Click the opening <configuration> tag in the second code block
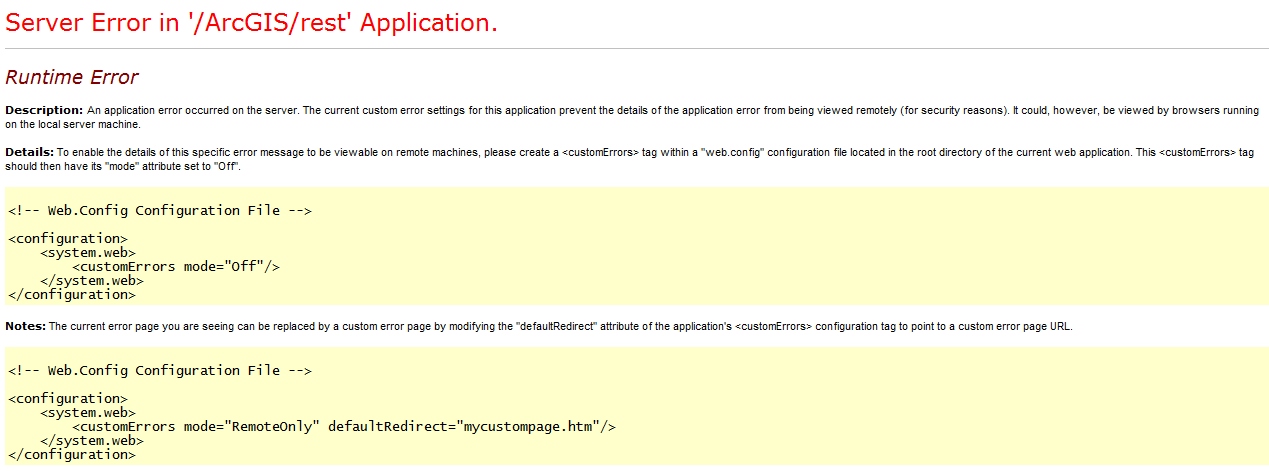Viewport: 1269px width, 471px height. click(68, 399)
